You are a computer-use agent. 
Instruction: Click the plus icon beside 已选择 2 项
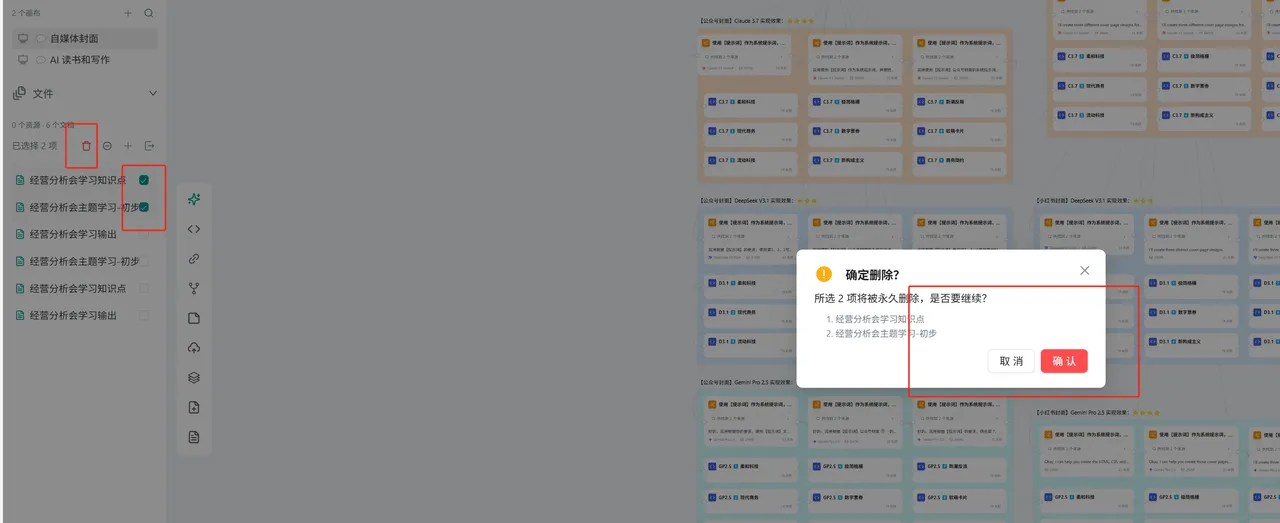click(x=128, y=146)
